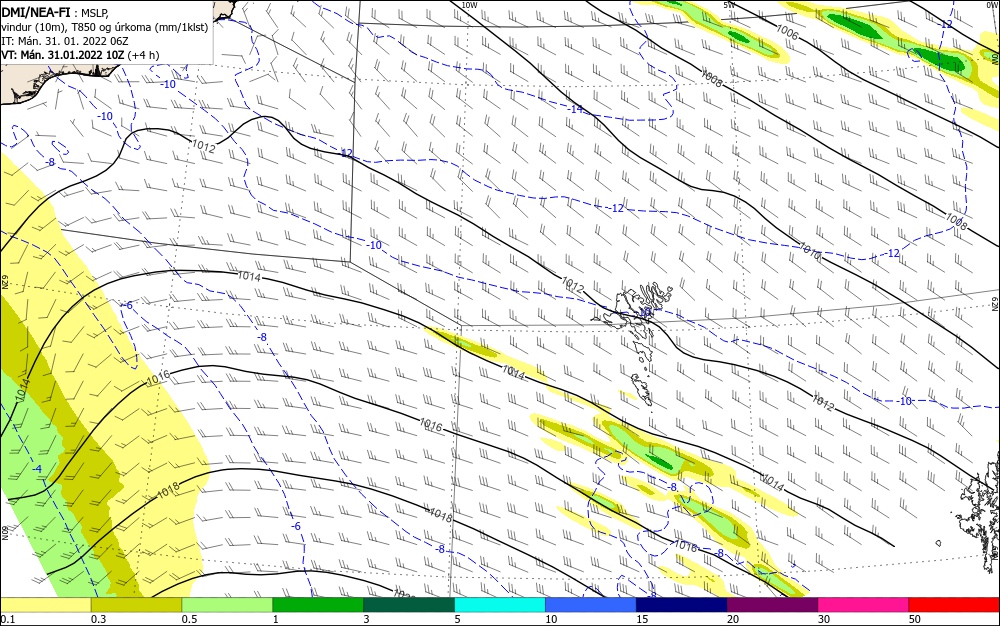Click the '0.3' legend value
Screen dimensions: 1000x626
pos(98,619)
